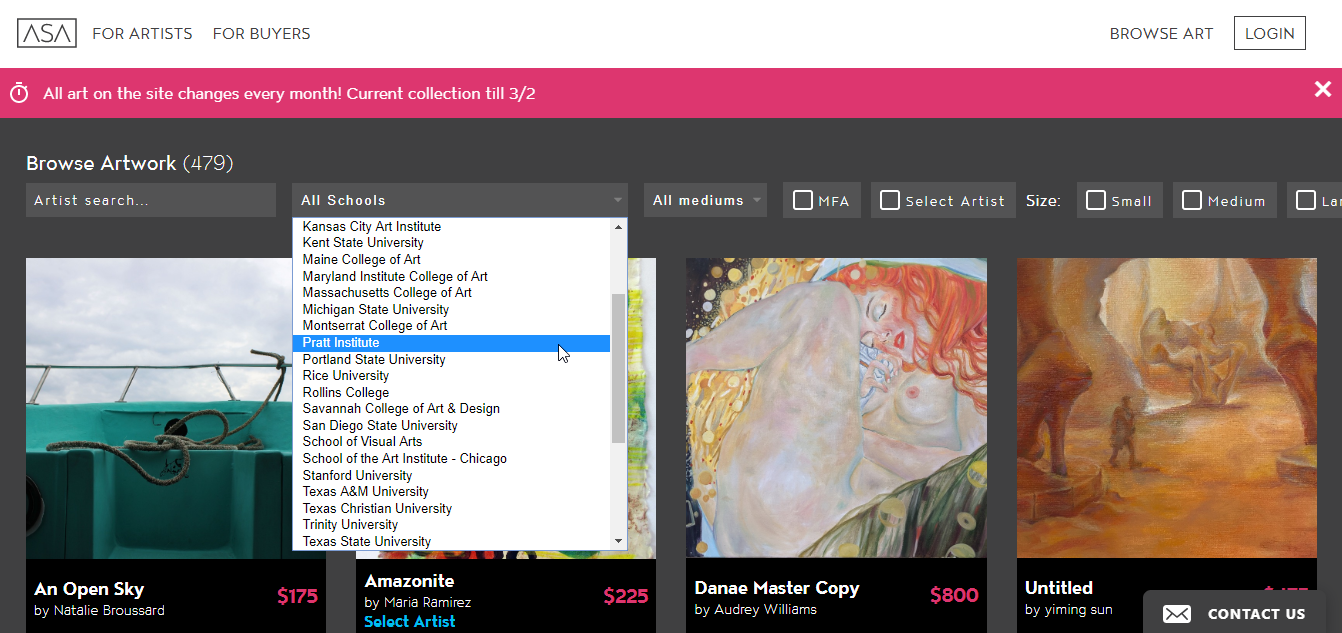Select Massachusetts College of Art
Image resolution: width=1342 pixels, height=633 pixels.
451,293
